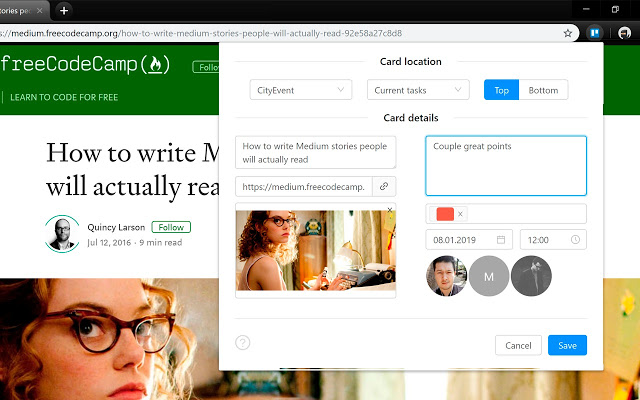This screenshot has width=640, height=400.
Task: Click the Follow button in freeCodeCamp header
Action: click(206, 67)
